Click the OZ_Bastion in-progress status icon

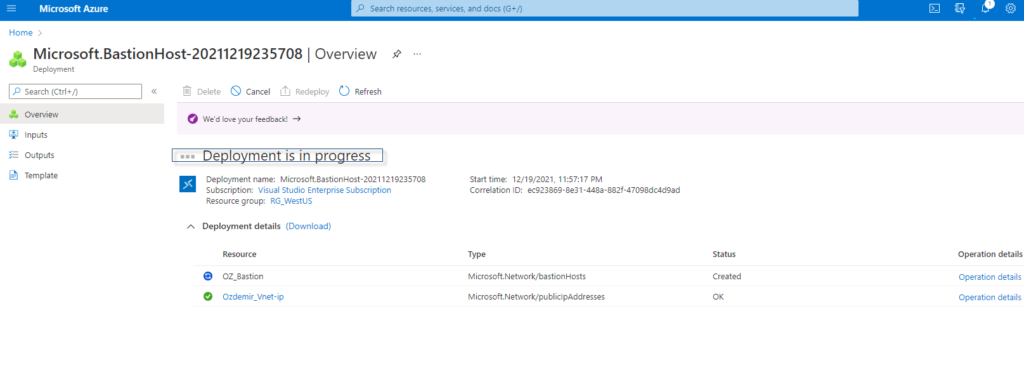click(208, 276)
